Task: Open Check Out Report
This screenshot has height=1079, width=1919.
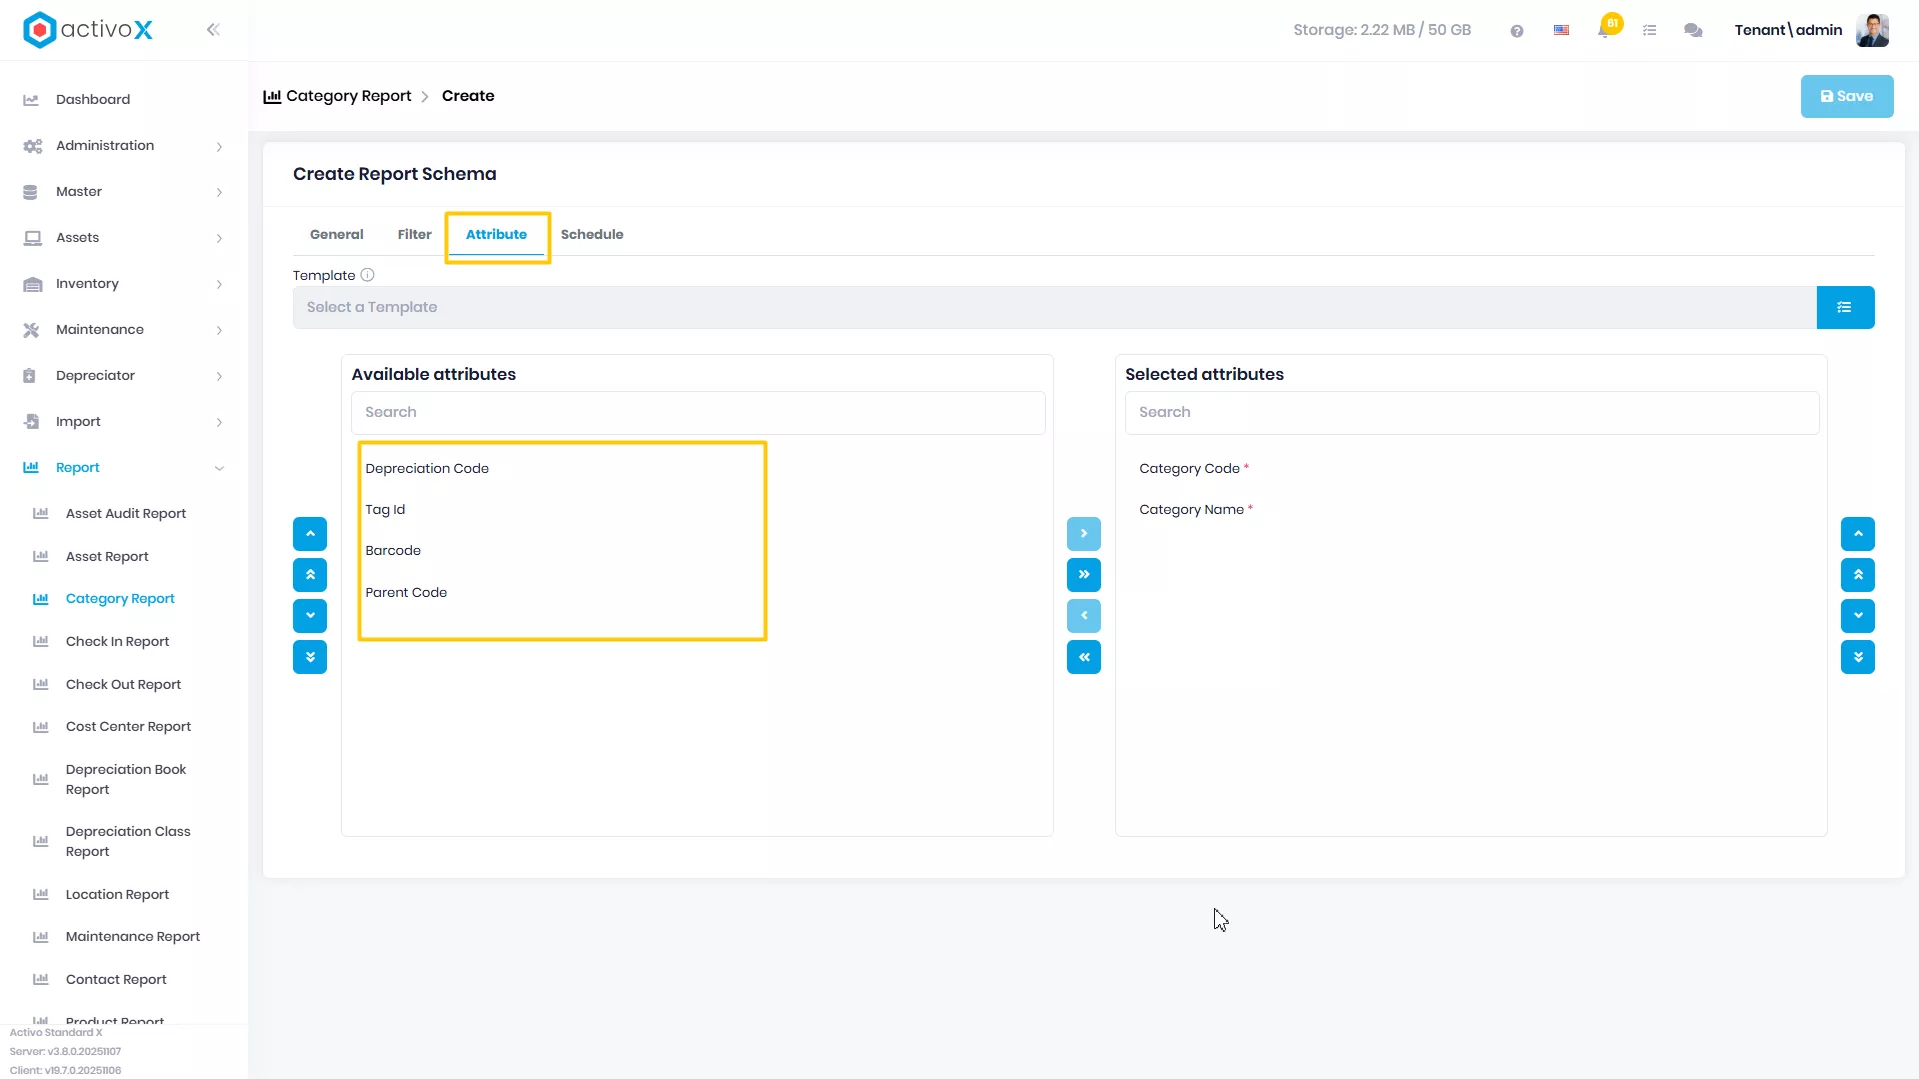Action: coord(123,685)
